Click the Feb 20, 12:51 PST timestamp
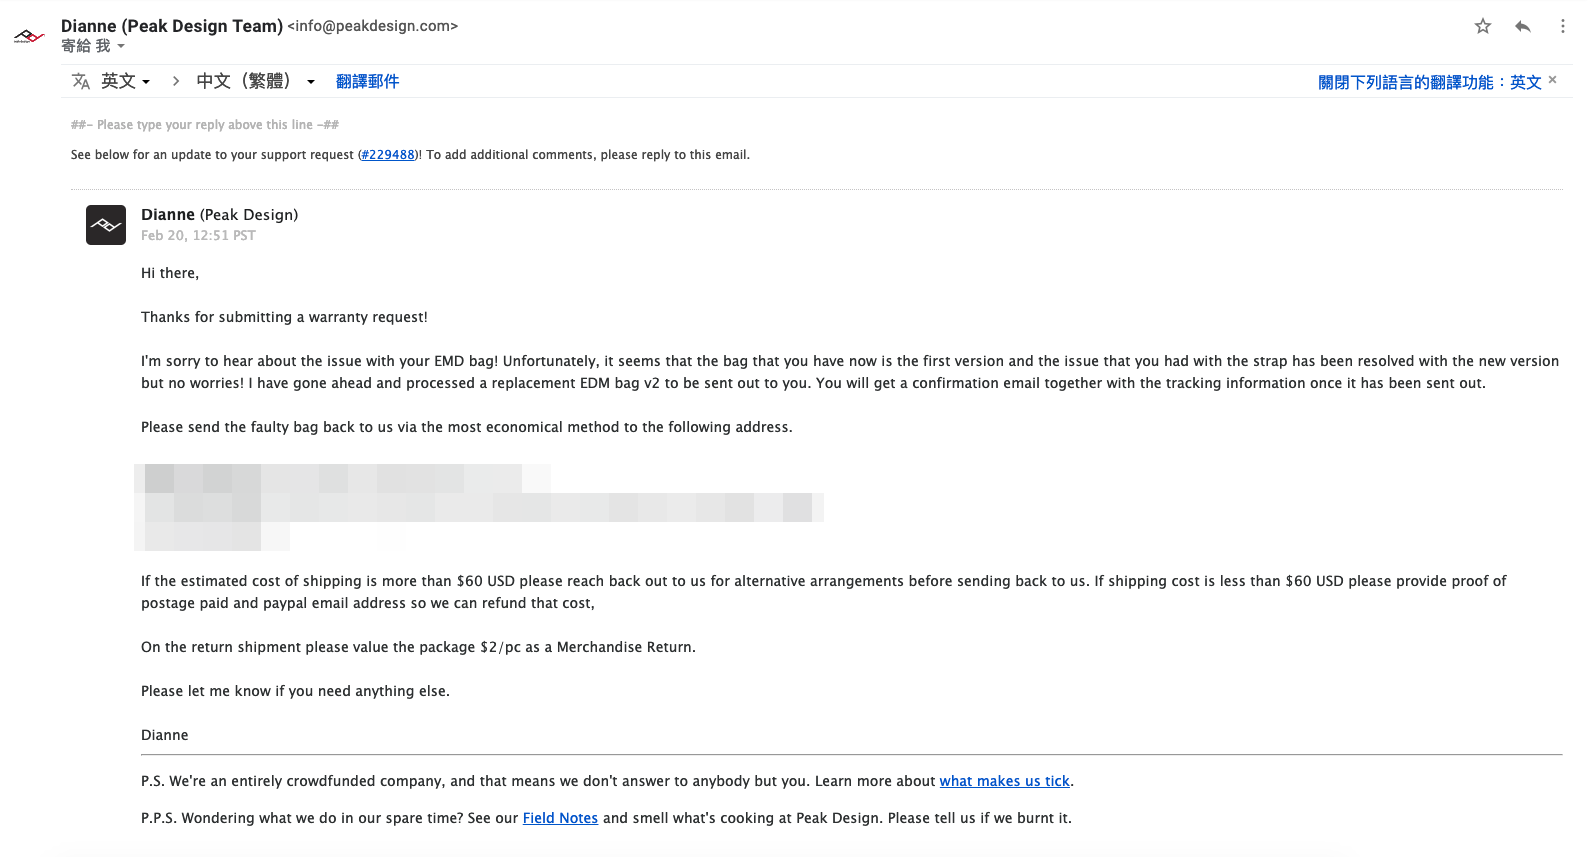This screenshot has width=1593, height=857. point(198,236)
